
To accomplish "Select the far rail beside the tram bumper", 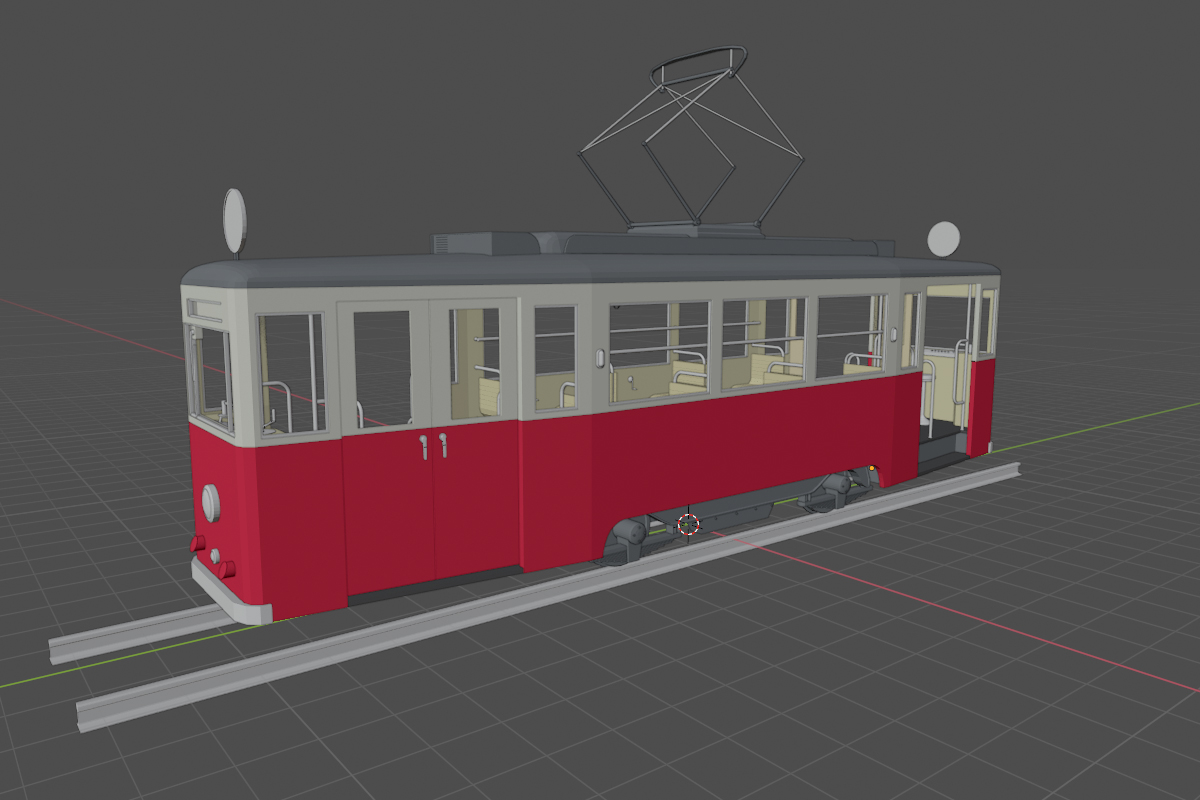I will pyautogui.click(x=130, y=636).
